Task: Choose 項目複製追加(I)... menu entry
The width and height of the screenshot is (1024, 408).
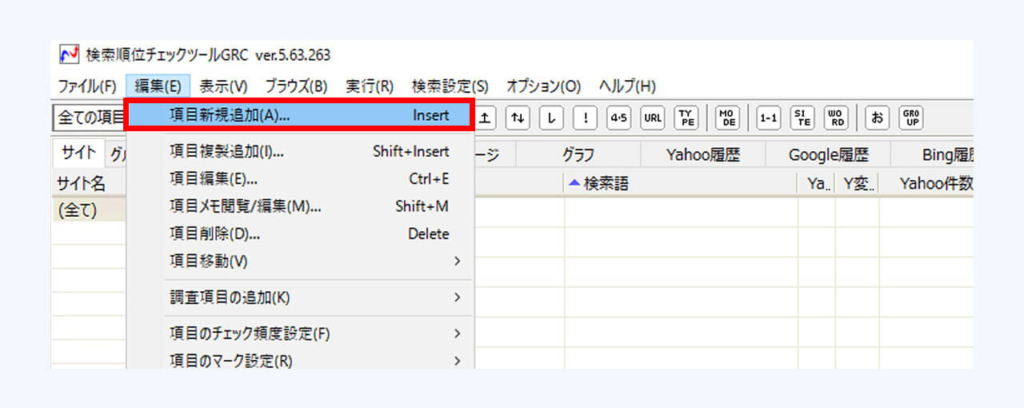Action: click(x=300, y=151)
